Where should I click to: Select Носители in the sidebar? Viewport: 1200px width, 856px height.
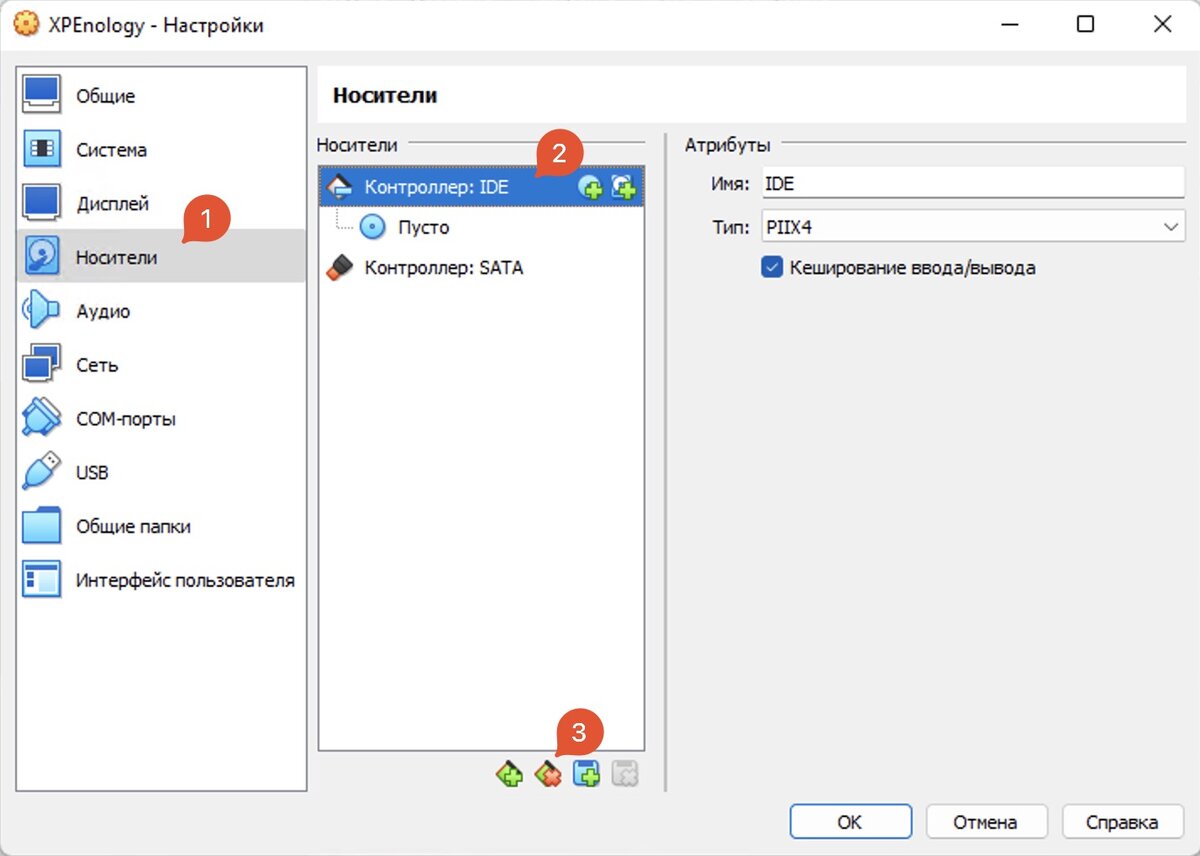pos(162,257)
